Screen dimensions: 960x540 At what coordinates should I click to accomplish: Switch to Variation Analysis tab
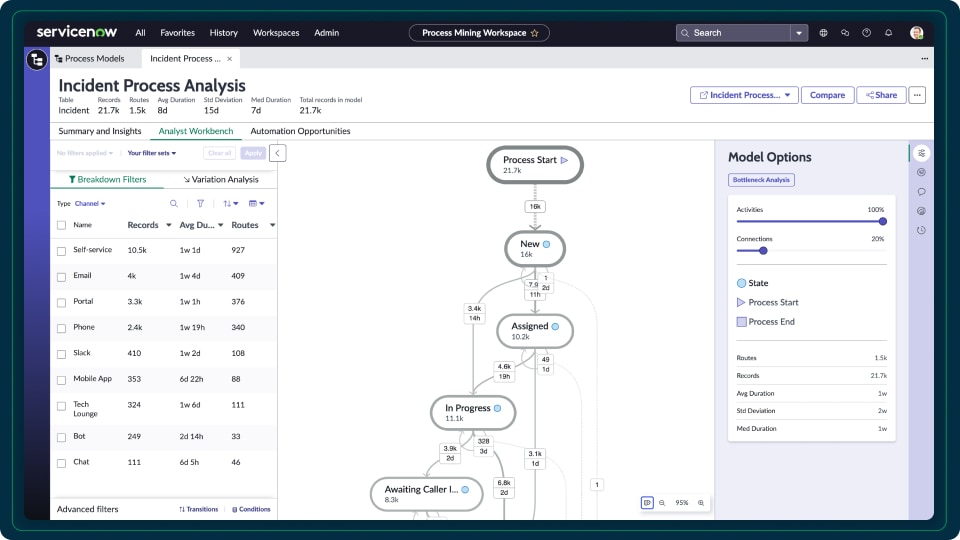220,180
